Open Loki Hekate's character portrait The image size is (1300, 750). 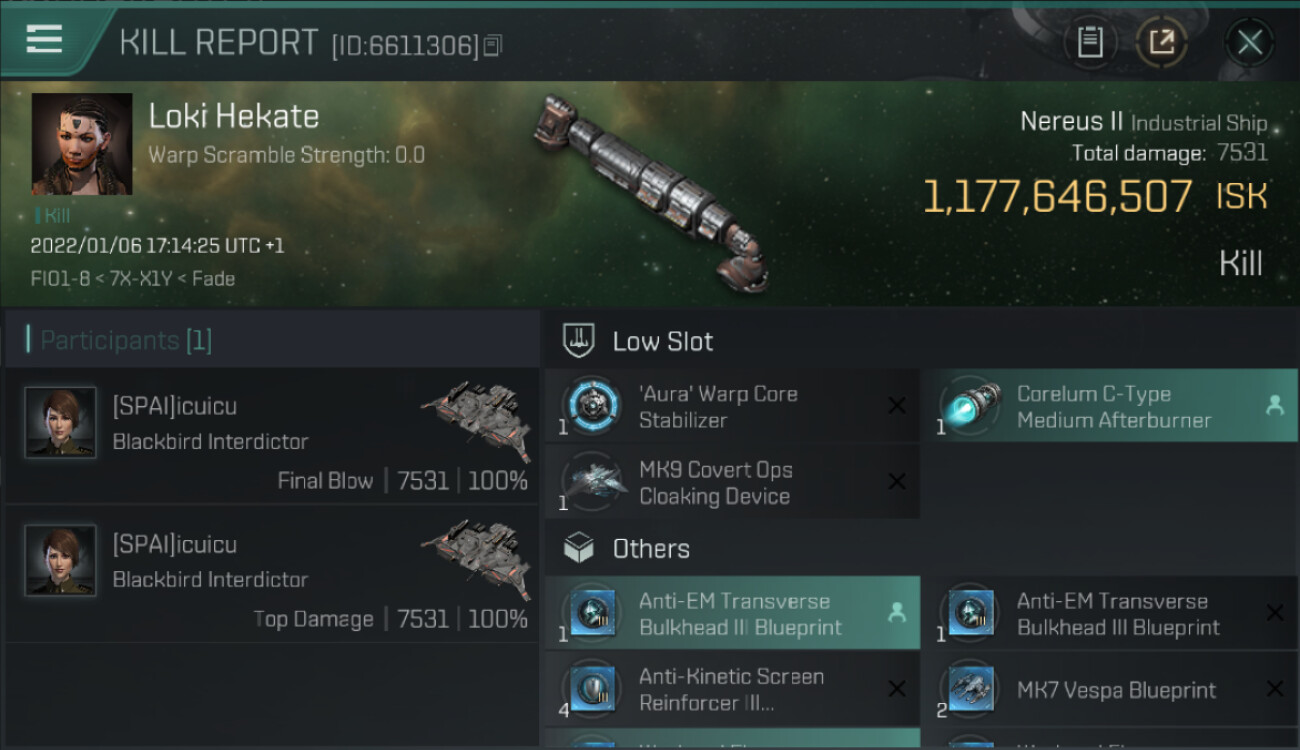(82, 144)
